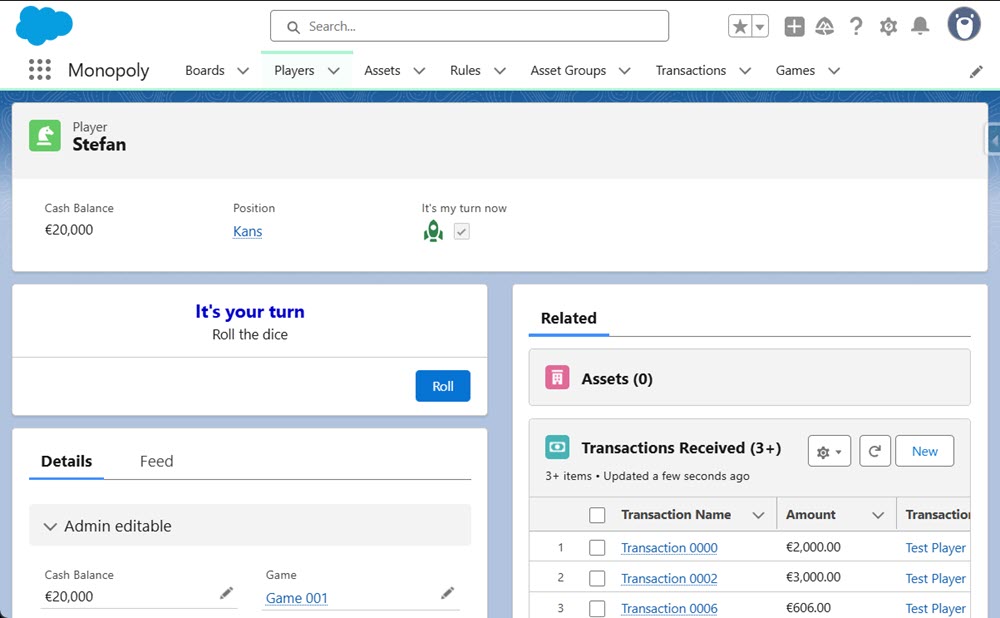This screenshot has height=618, width=1000.
Task: Click the Help question mark icon
Action: (x=856, y=27)
